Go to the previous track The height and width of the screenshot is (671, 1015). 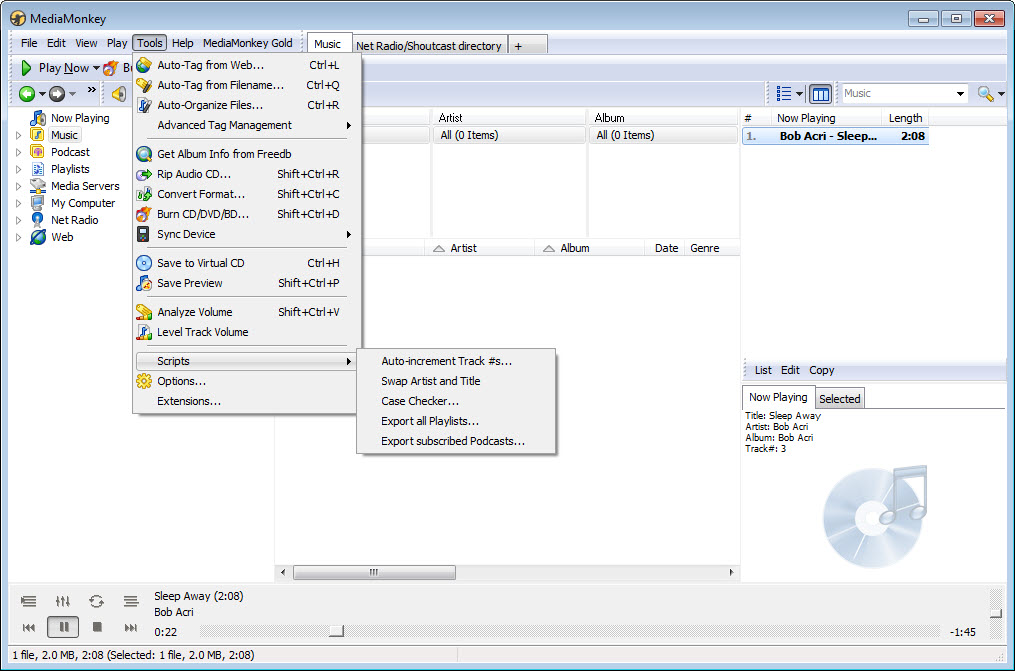pyautogui.click(x=29, y=627)
